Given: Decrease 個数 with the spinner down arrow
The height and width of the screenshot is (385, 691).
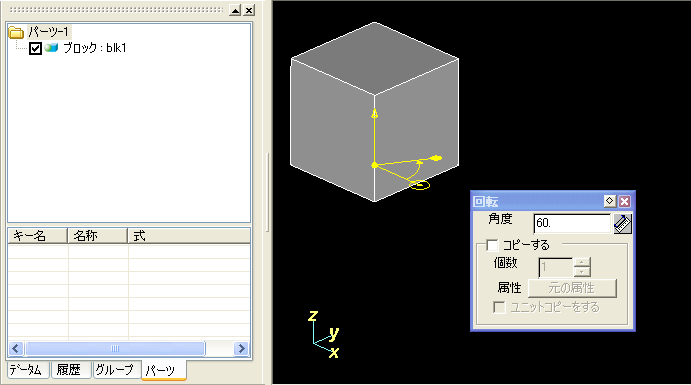Looking at the screenshot, I should (x=582, y=272).
